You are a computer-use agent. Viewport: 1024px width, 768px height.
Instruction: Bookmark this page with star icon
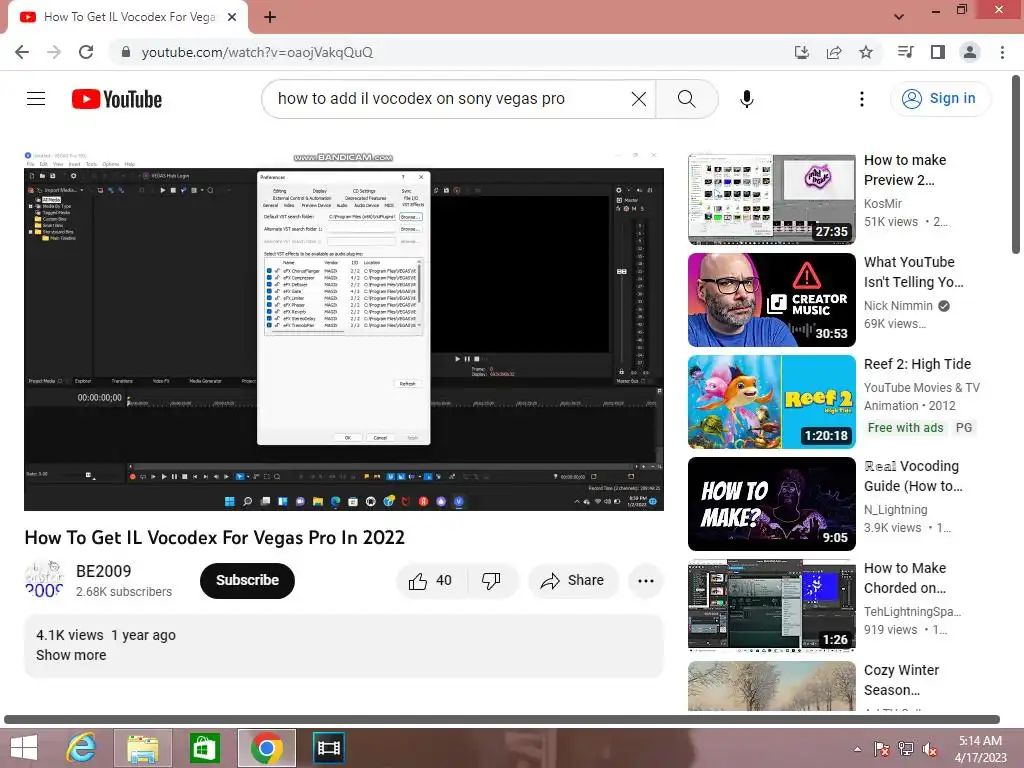pos(866,52)
